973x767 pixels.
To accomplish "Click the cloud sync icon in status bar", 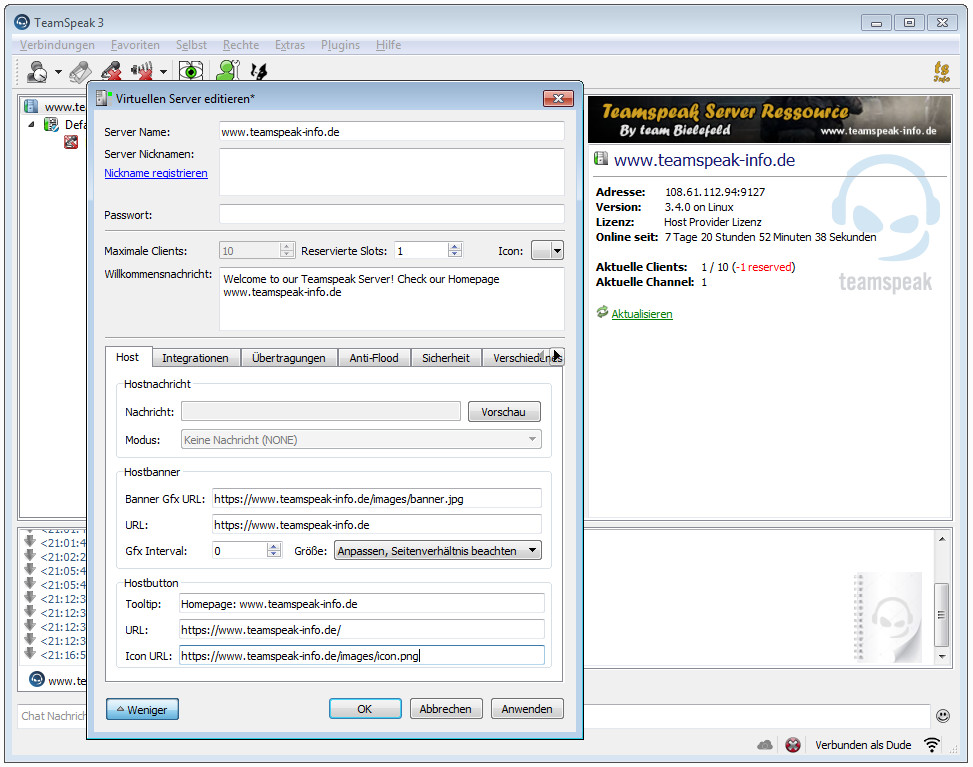I will pyautogui.click(x=764, y=745).
